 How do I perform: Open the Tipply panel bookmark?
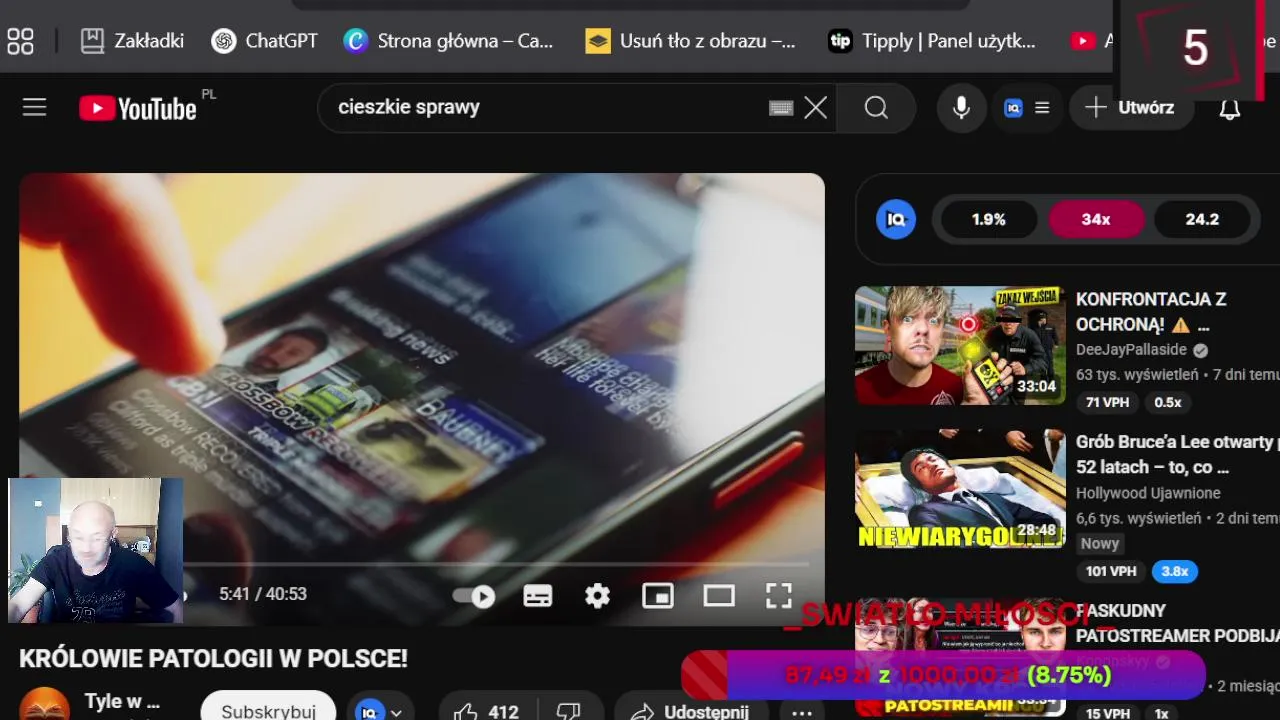932,41
